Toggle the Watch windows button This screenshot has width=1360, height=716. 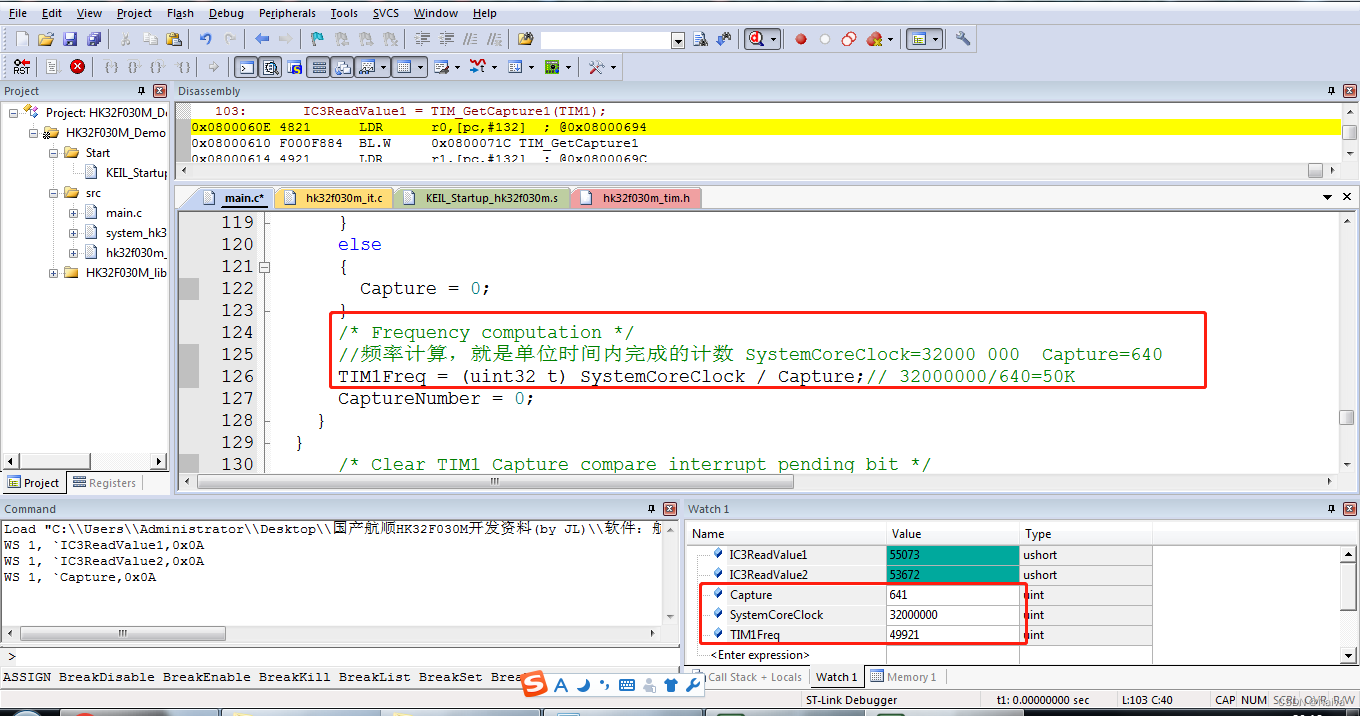[366, 67]
